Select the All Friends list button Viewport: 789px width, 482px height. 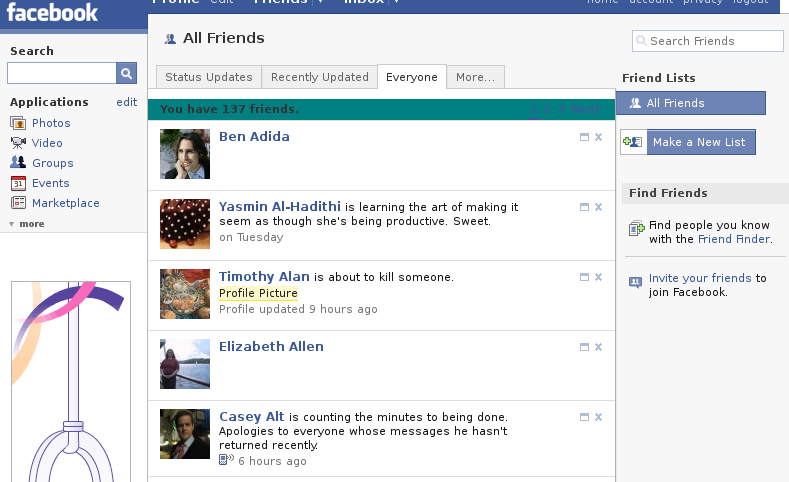691,103
